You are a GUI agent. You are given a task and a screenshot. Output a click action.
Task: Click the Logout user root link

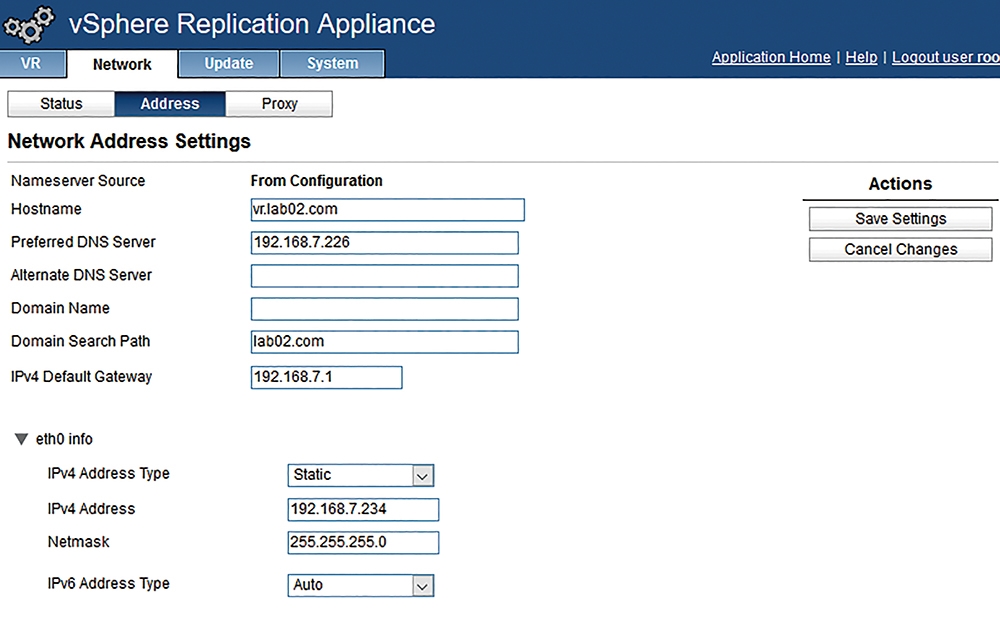(946, 57)
